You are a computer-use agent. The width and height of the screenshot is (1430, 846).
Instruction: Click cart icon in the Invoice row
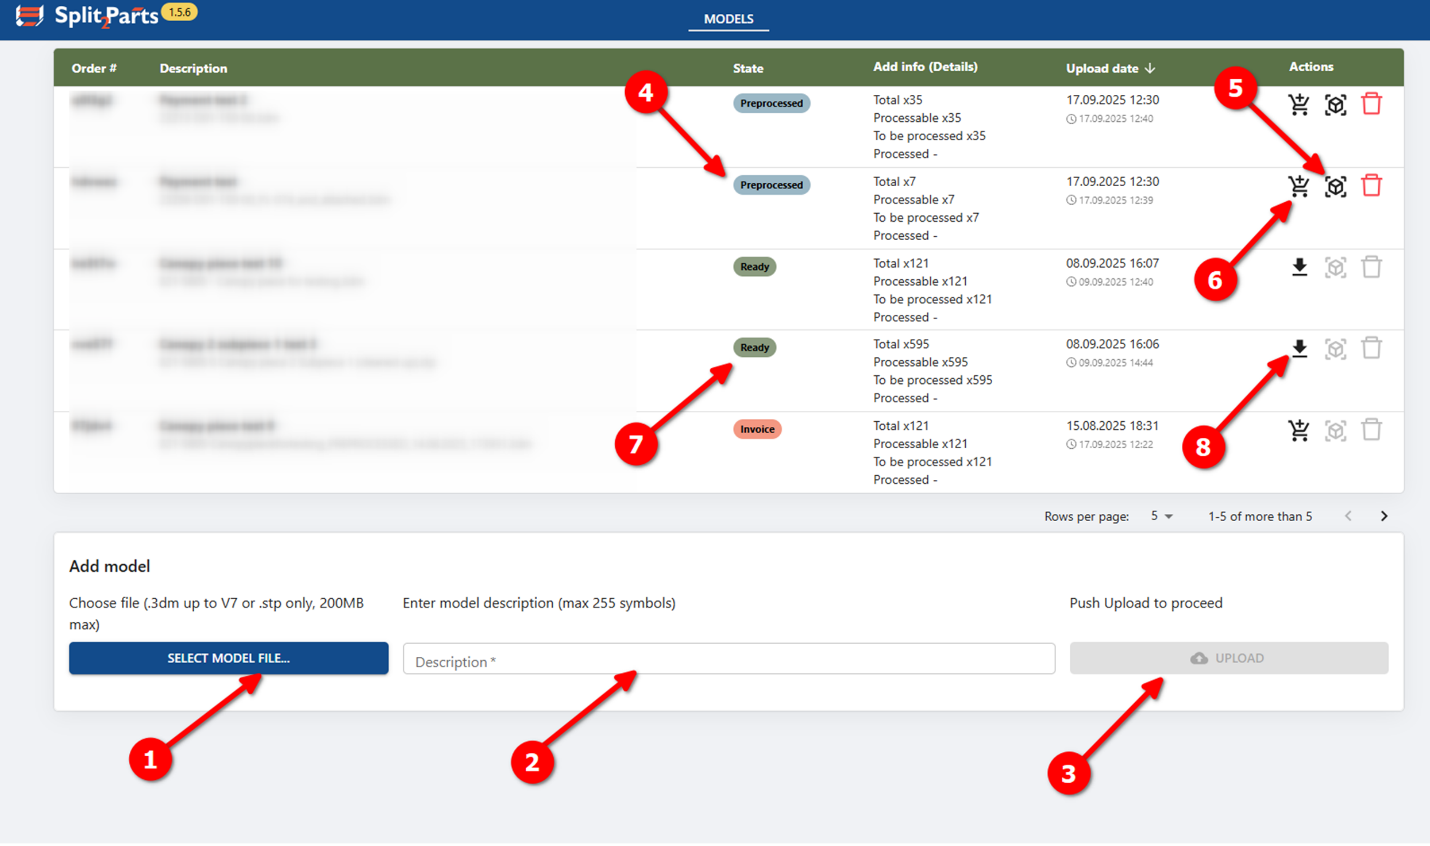point(1299,430)
